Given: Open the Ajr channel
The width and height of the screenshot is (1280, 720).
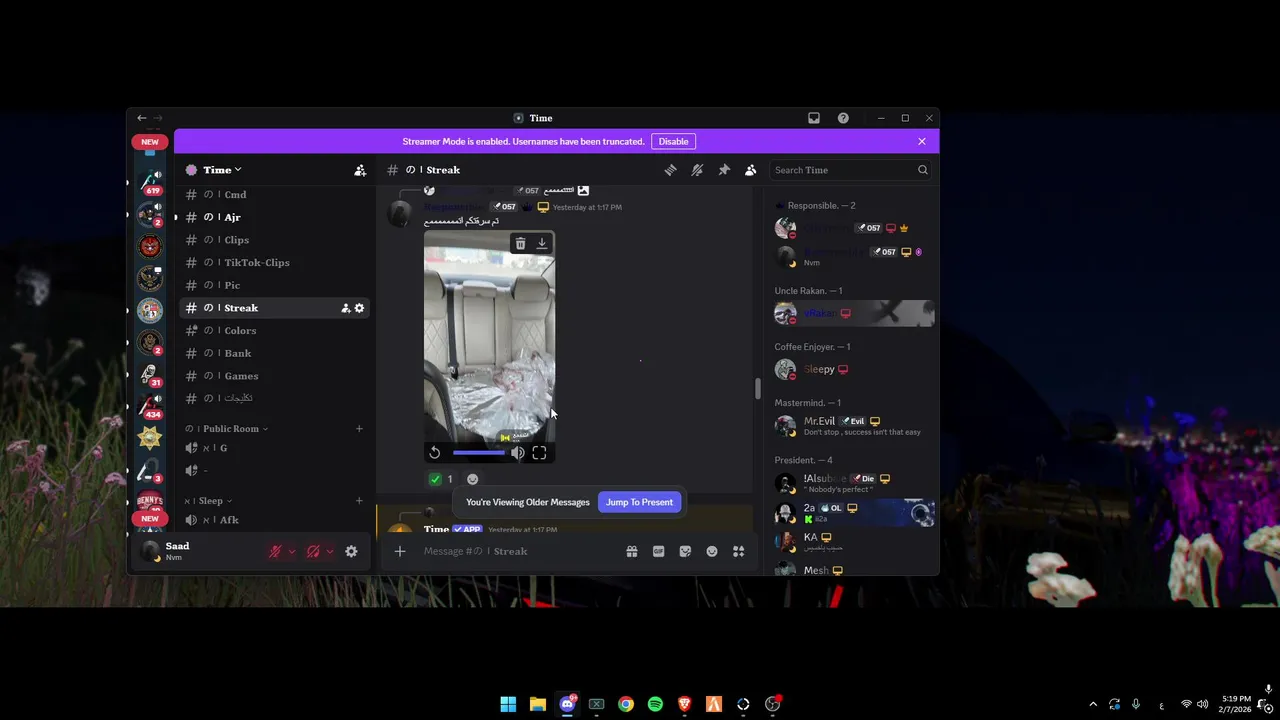Looking at the screenshot, I should (x=275, y=217).
